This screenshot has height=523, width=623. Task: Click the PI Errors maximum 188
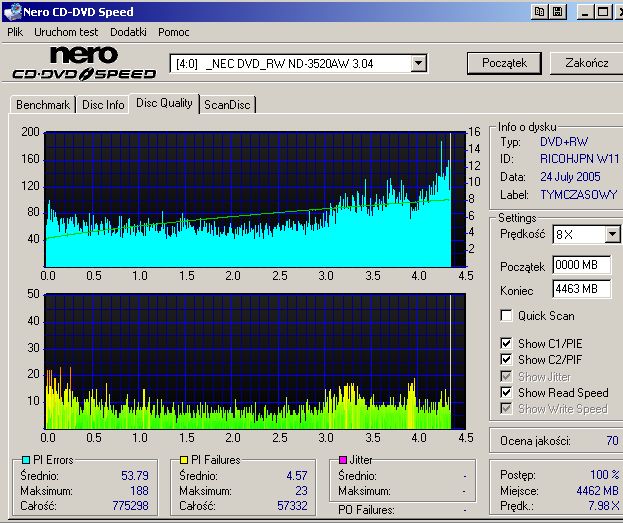click(139, 491)
